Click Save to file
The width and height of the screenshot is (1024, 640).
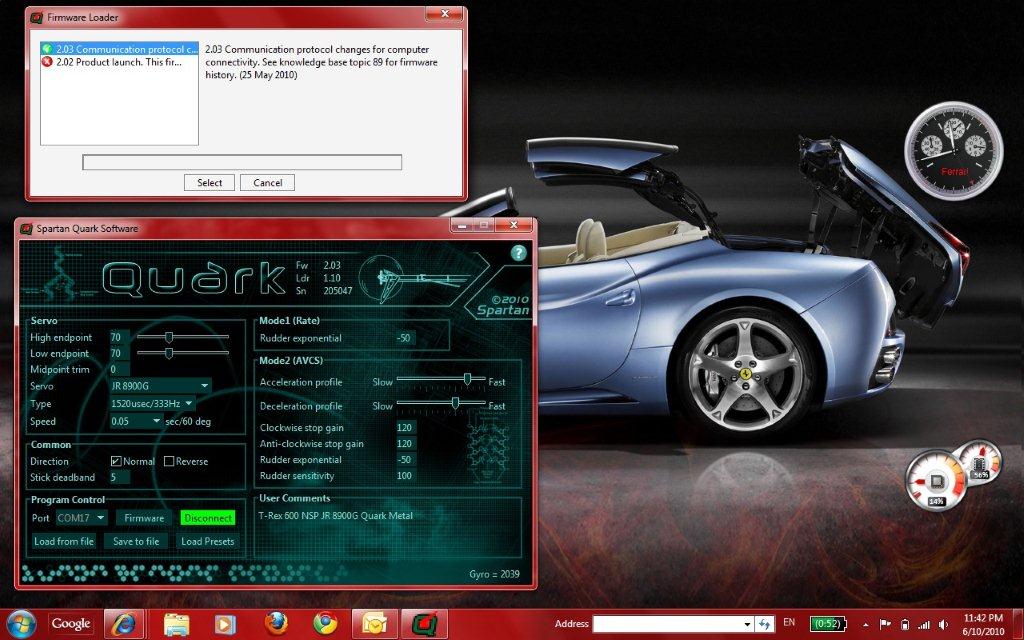(x=136, y=541)
